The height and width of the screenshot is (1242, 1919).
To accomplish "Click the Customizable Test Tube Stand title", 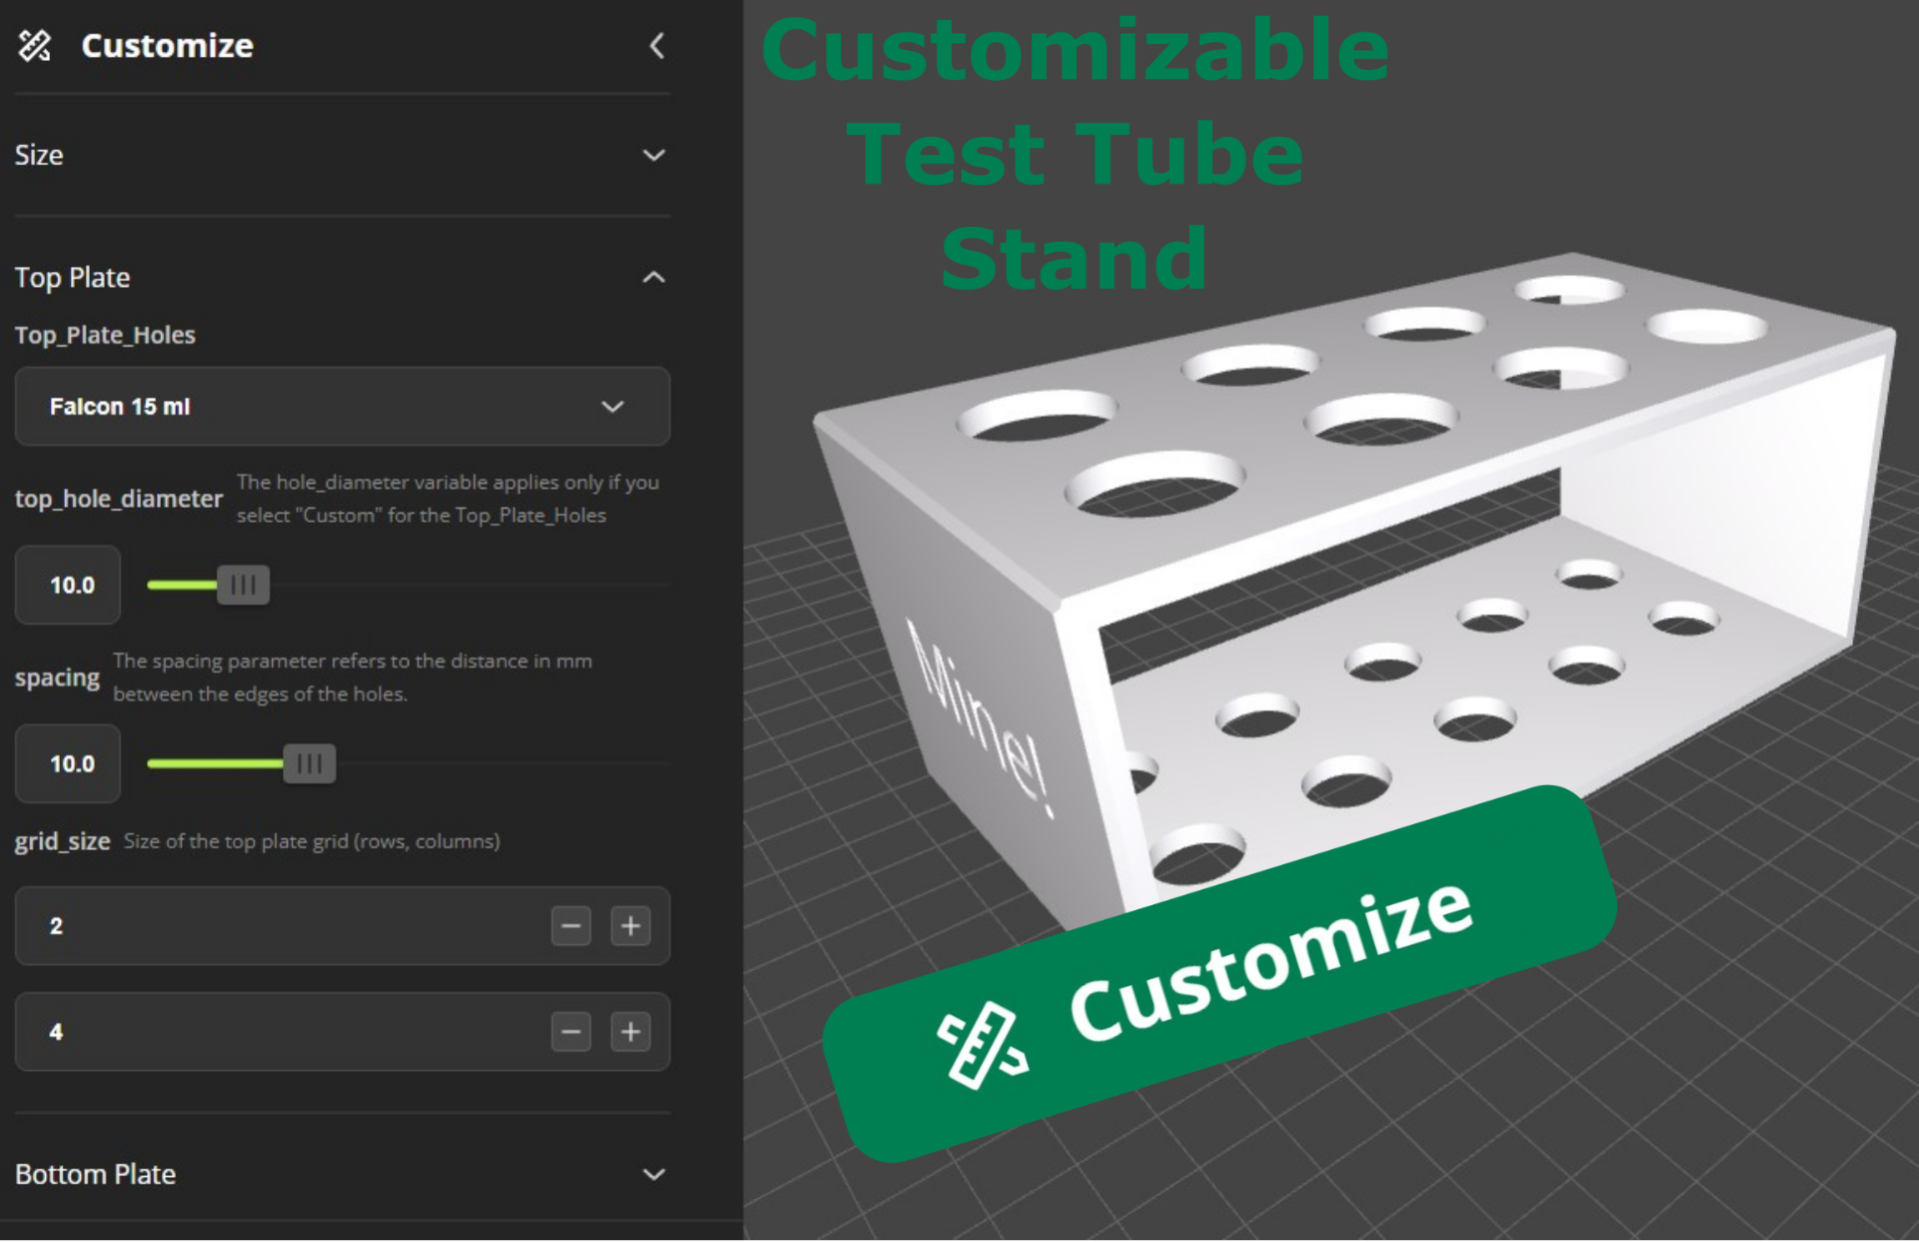I will tap(1075, 153).
